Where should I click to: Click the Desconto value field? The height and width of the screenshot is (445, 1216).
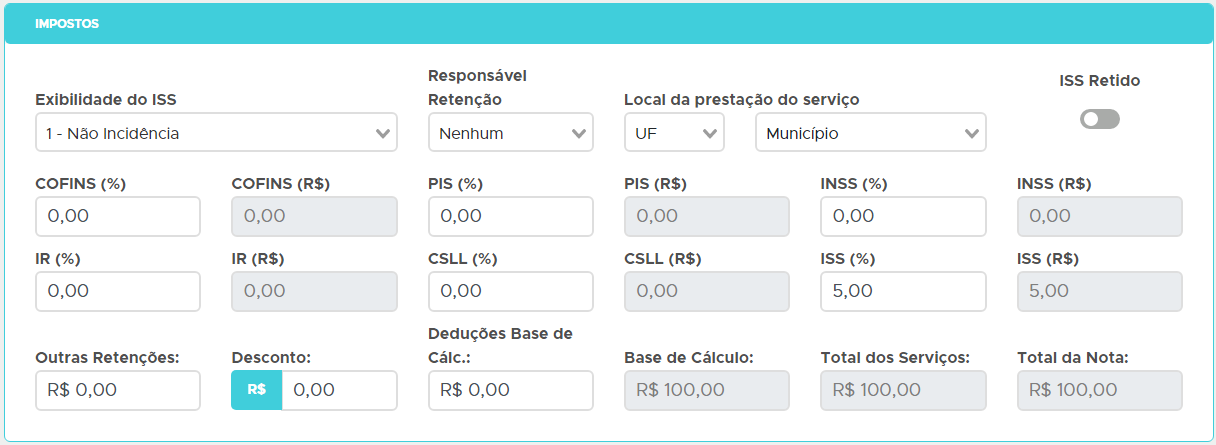[339, 390]
